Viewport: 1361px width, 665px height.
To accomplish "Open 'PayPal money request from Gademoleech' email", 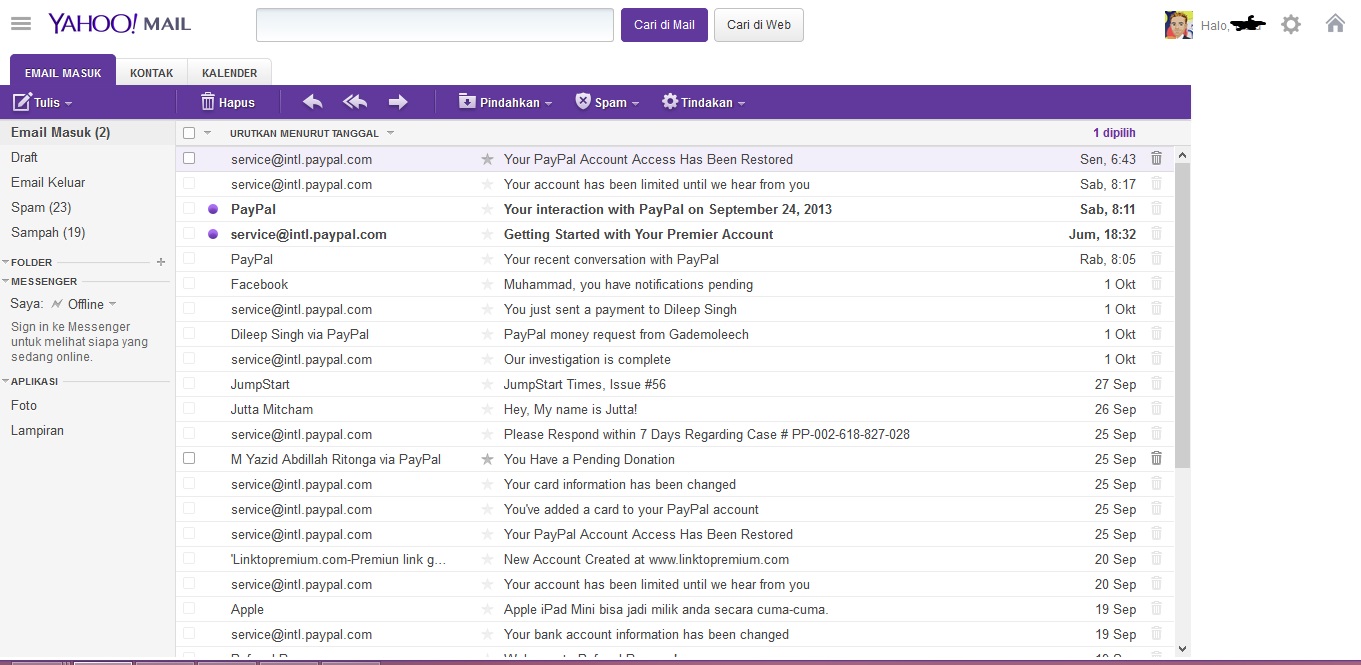I will (x=626, y=334).
